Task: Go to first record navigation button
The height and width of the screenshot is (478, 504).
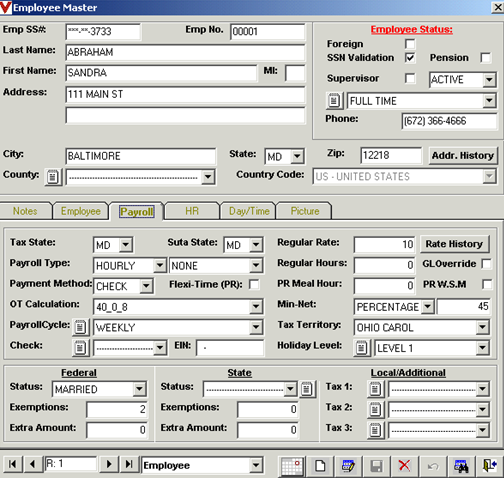Action: pyautogui.click(x=13, y=464)
